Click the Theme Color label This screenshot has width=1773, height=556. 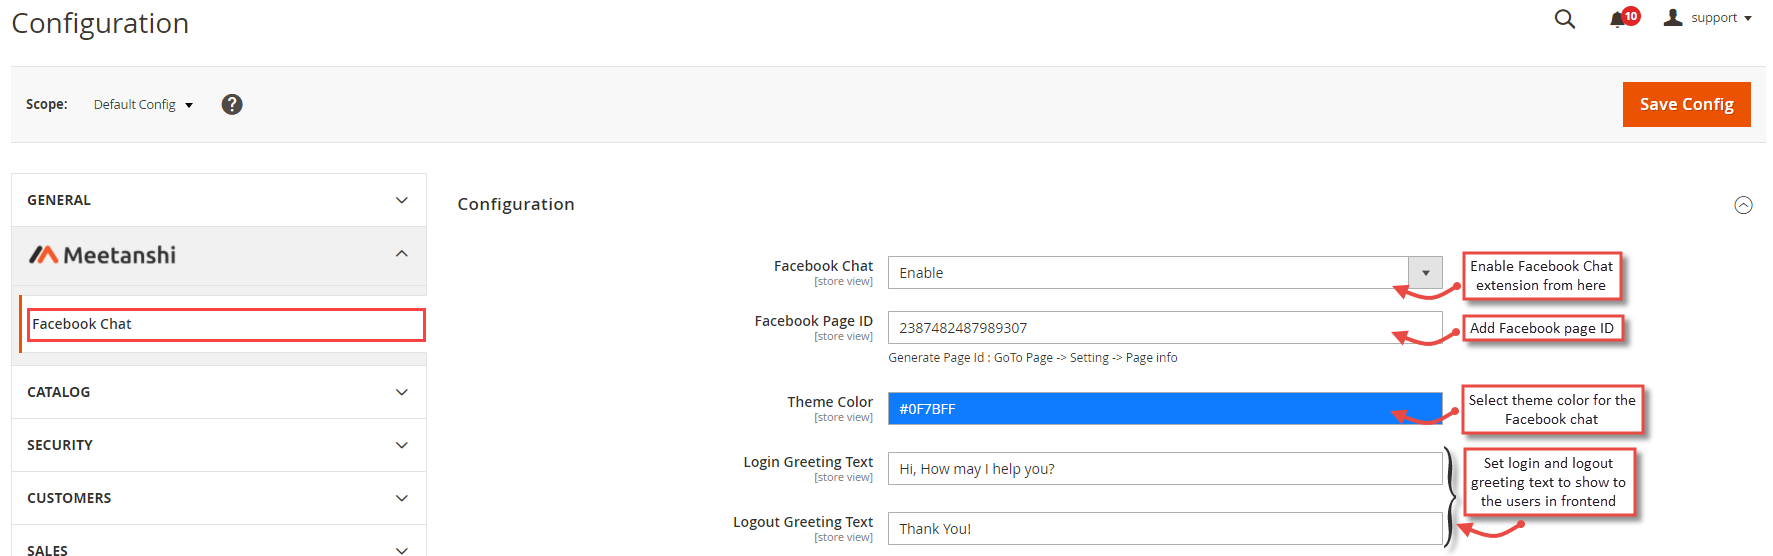coord(830,402)
